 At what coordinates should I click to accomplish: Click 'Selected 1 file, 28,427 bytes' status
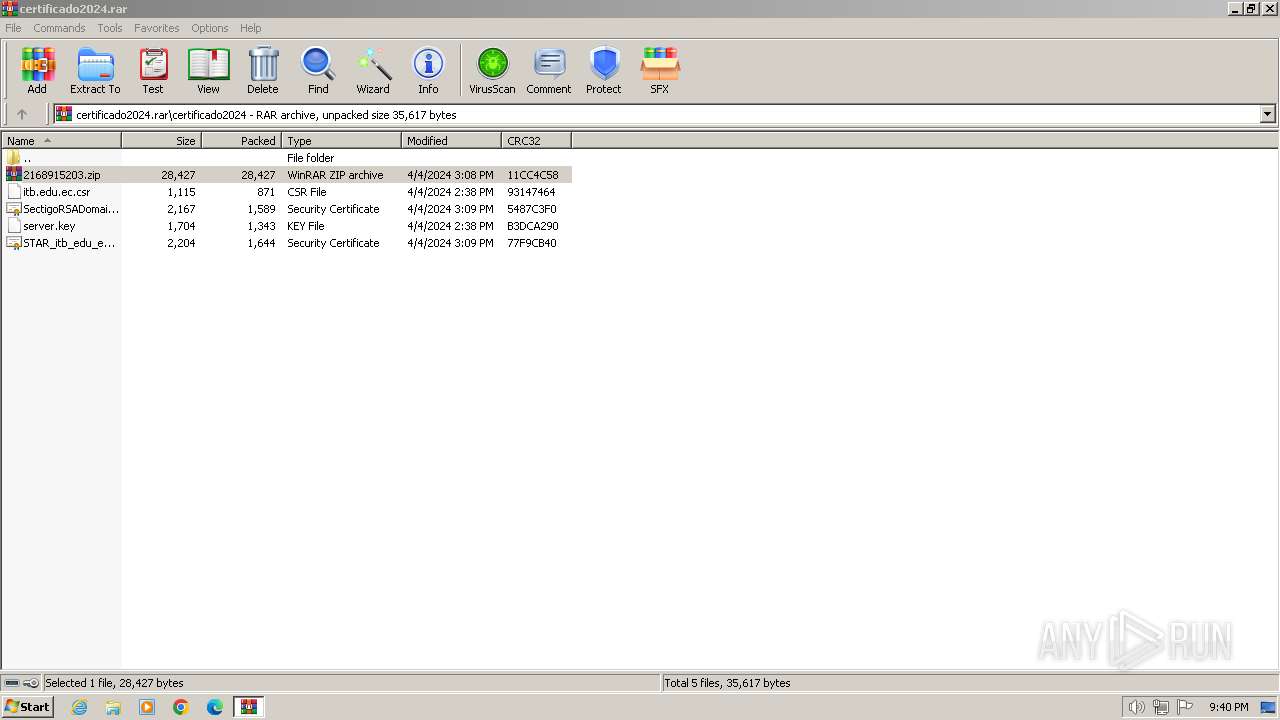[x=114, y=683]
